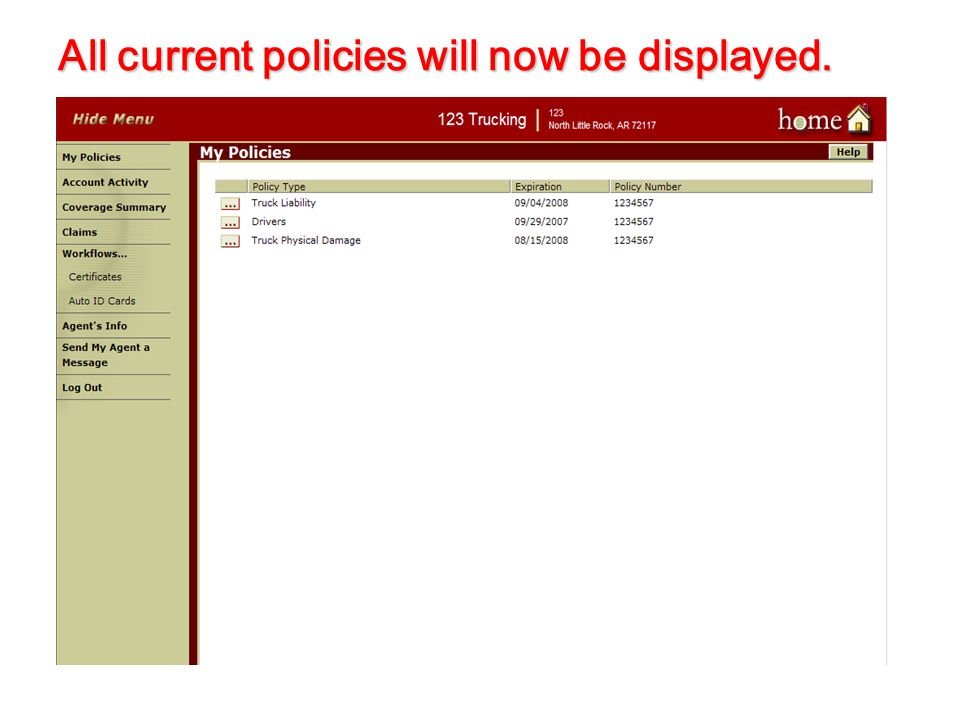Select My Policies in the sidebar
The image size is (960, 720).
91,157
